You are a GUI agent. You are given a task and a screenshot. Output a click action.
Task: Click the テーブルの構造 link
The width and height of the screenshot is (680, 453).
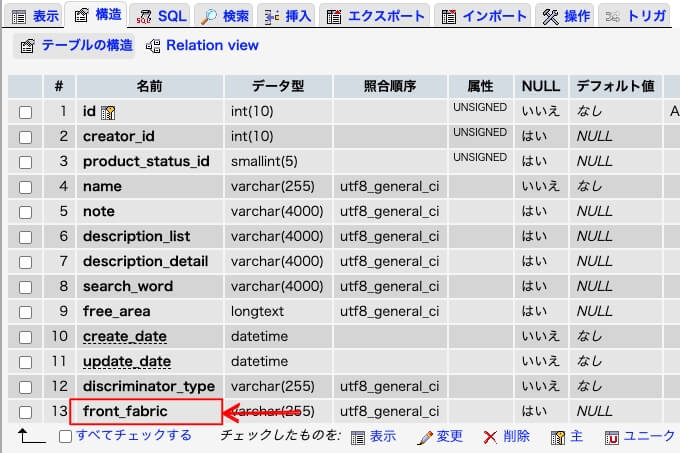pos(87,45)
